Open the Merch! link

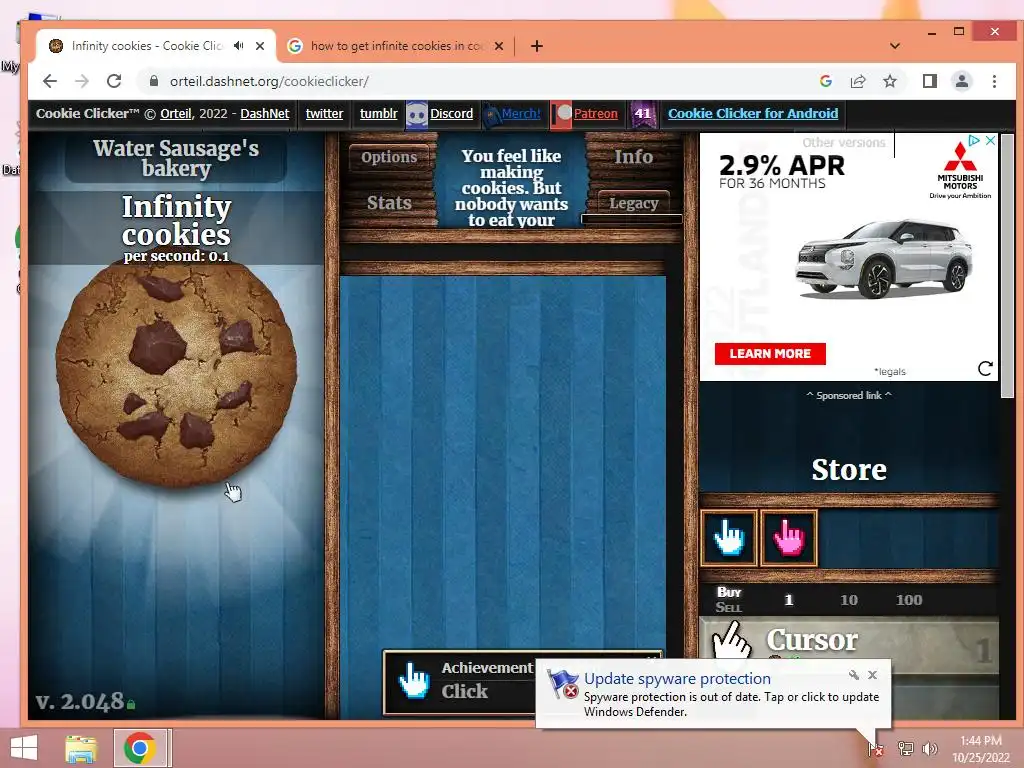tap(521, 114)
